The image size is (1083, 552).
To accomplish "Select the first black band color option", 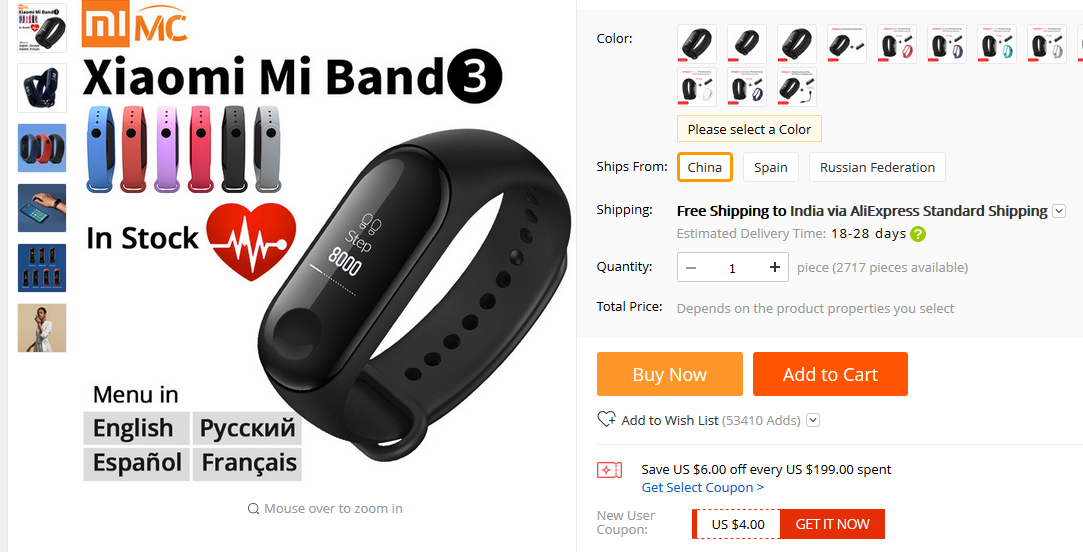I will pyautogui.click(x=697, y=44).
